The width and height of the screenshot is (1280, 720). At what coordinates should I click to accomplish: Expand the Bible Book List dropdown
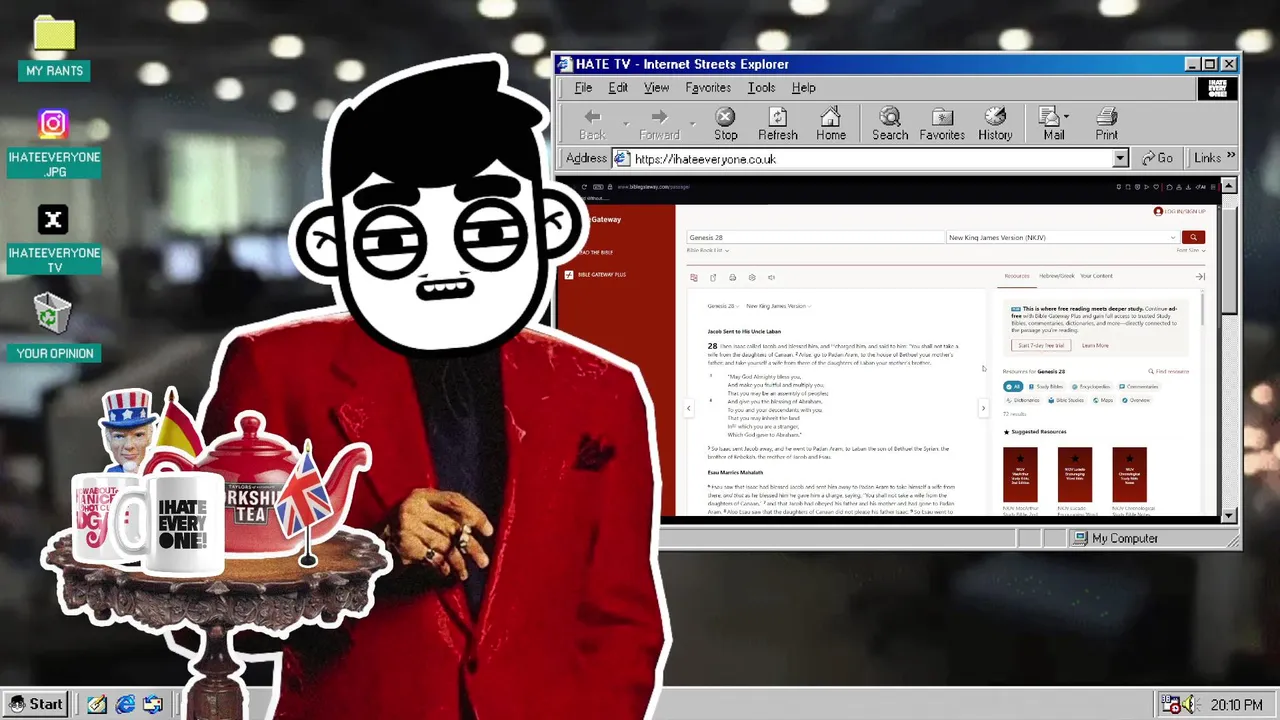(707, 250)
